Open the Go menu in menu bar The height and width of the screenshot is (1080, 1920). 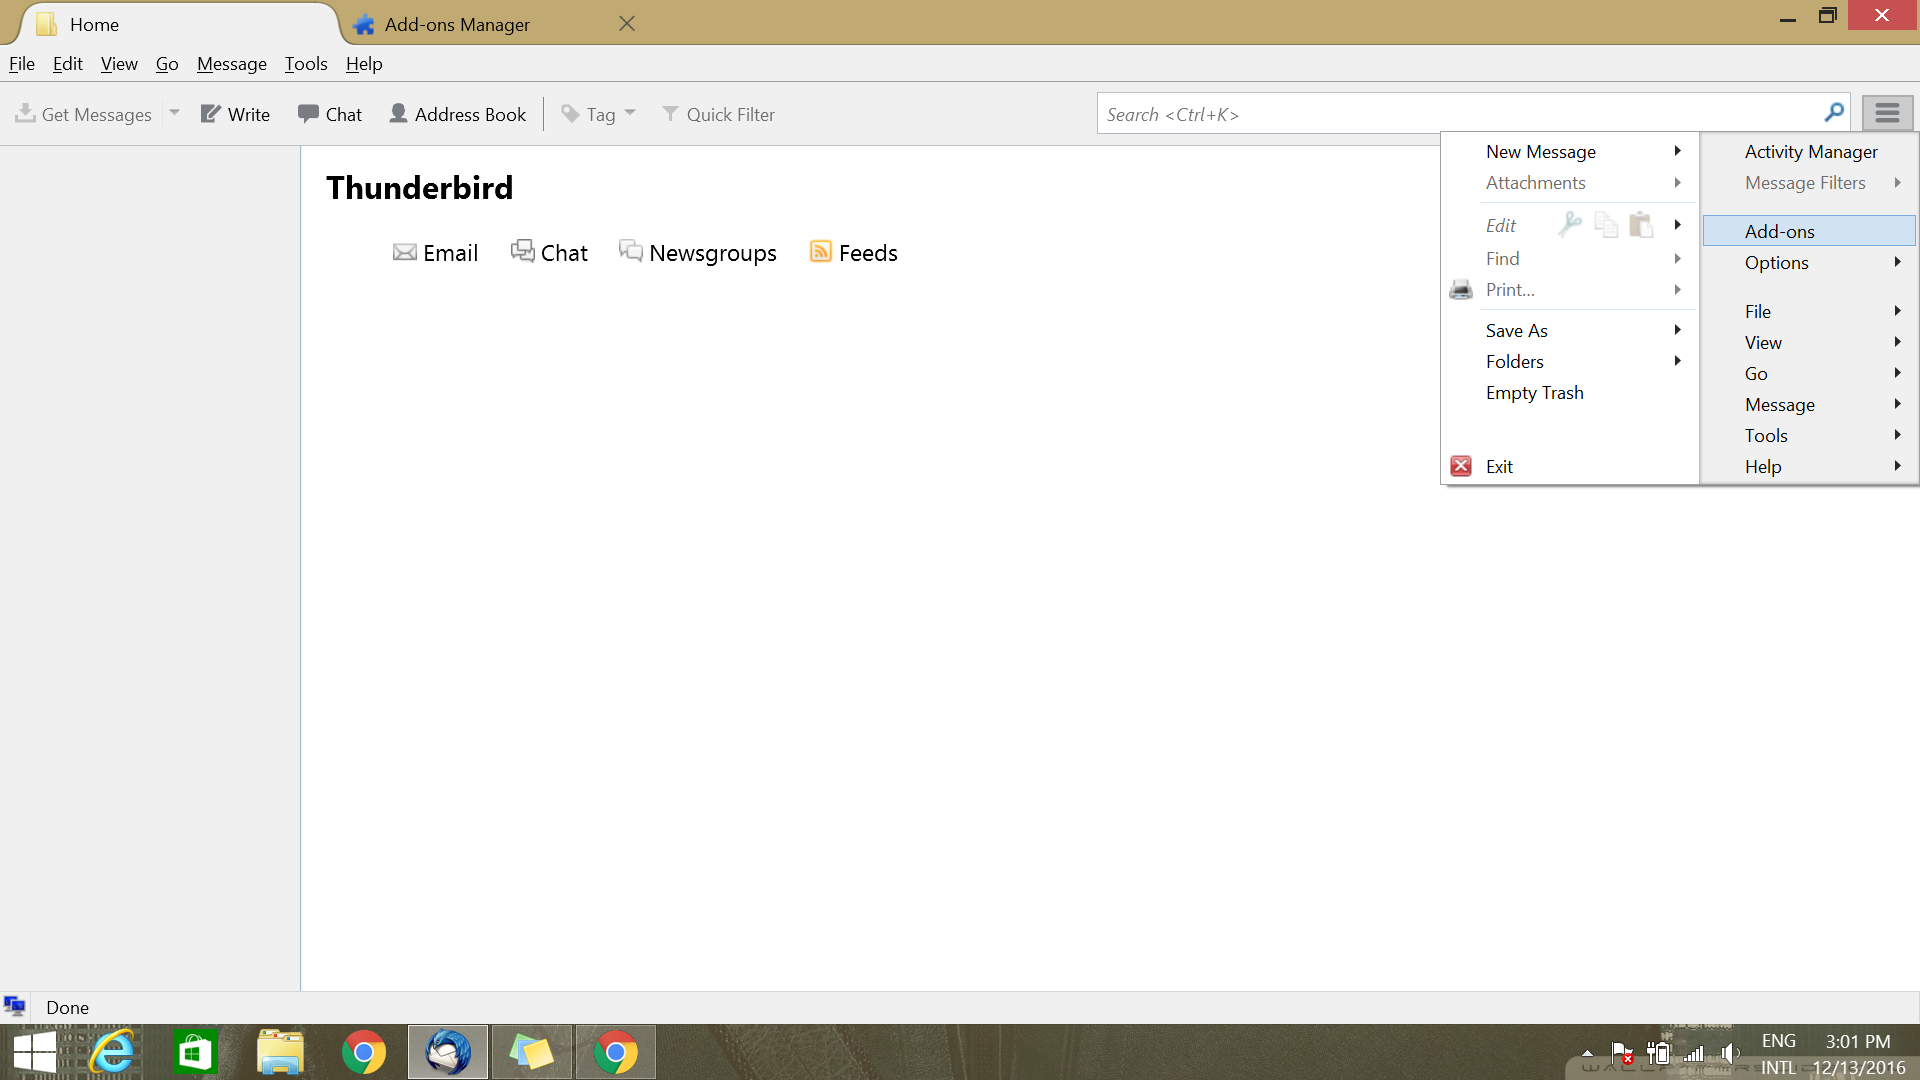(167, 63)
